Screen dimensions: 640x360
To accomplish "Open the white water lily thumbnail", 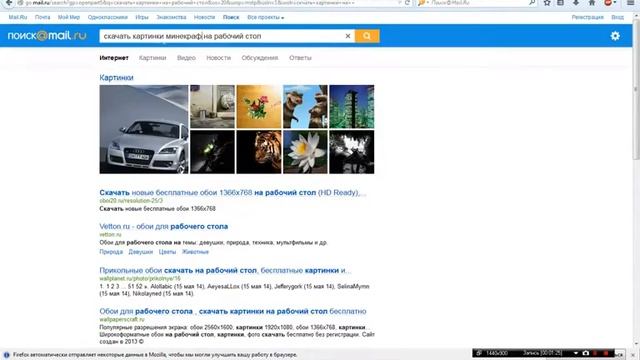I will coord(305,152).
